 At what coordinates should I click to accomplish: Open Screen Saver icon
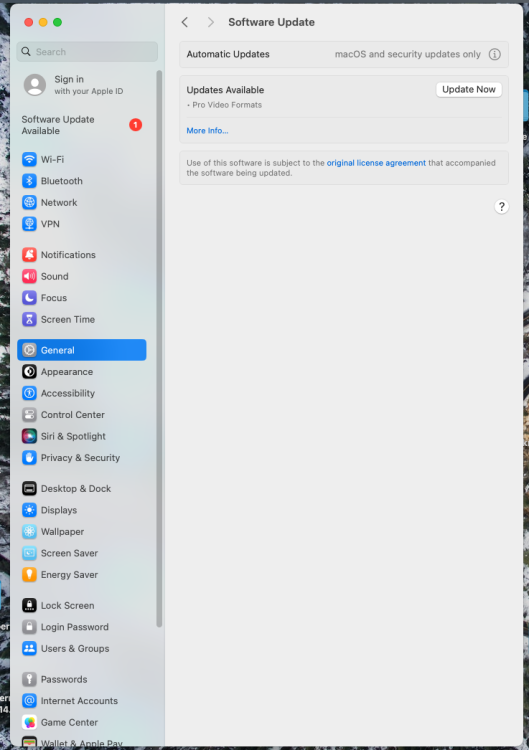[29, 553]
